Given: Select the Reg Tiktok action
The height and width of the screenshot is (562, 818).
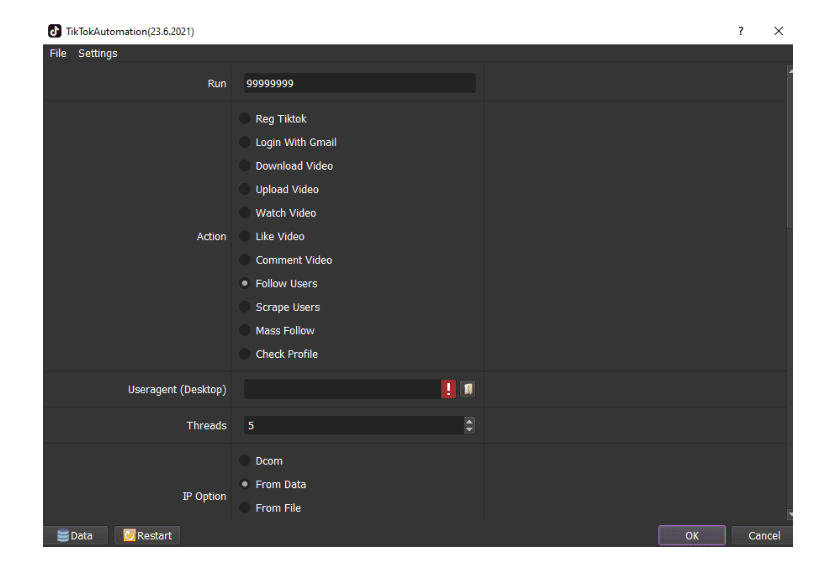Looking at the screenshot, I should (x=273, y=119).
